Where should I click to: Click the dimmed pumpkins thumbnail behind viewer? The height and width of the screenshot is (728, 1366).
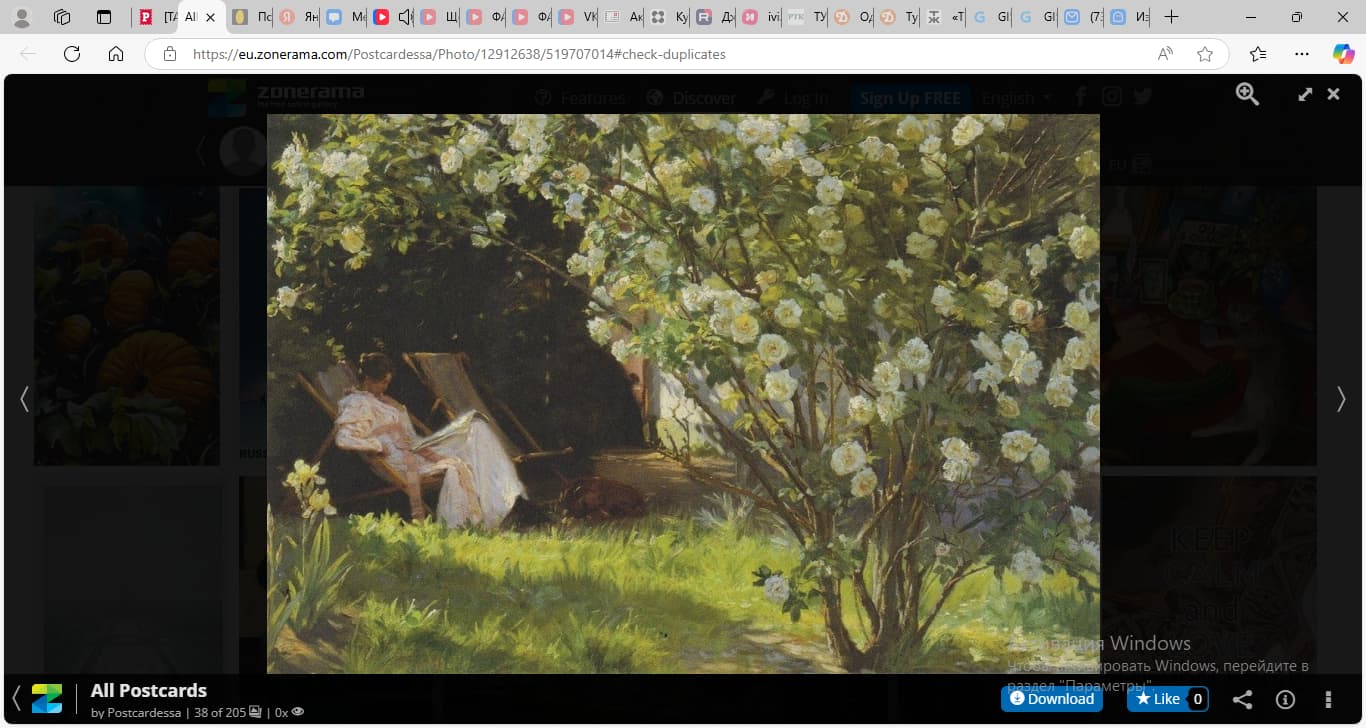[x=127, y=325]
